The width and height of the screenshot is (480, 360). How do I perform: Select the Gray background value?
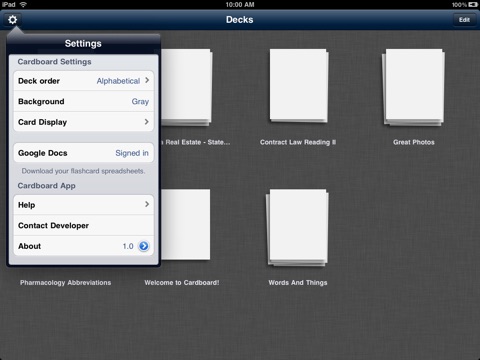tap(140, 102)
